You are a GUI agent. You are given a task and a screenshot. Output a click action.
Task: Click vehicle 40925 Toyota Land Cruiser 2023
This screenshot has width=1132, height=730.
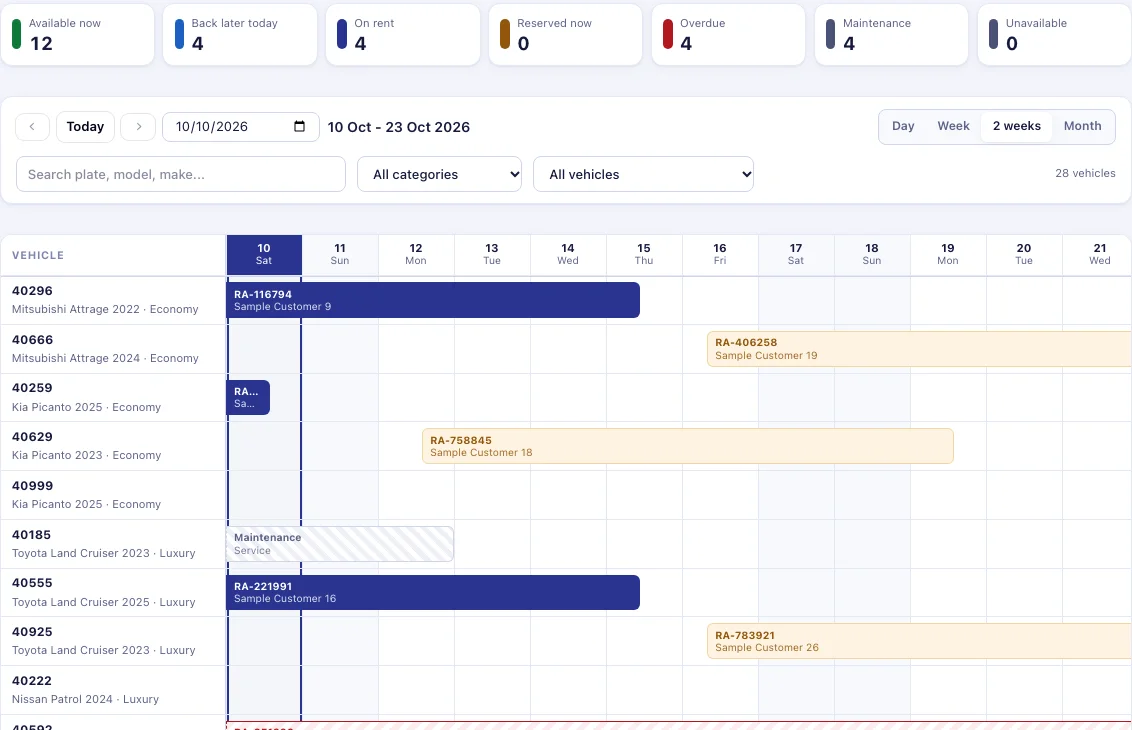(x=113, y=641)
